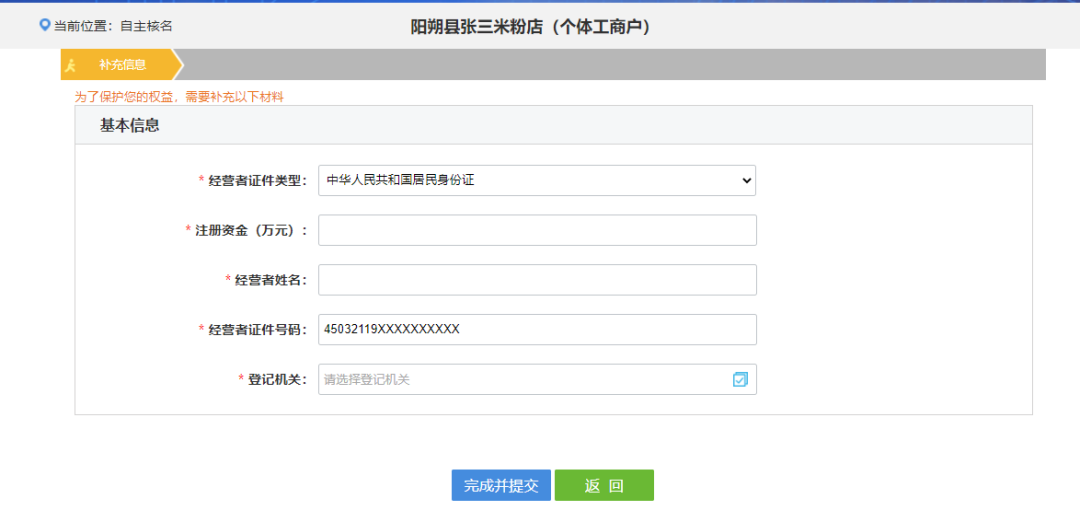Image resolution: width=1080 pixels, height=522 pixels.
Task: Focus the 注册资金（万元） input field
Action: 536,230
